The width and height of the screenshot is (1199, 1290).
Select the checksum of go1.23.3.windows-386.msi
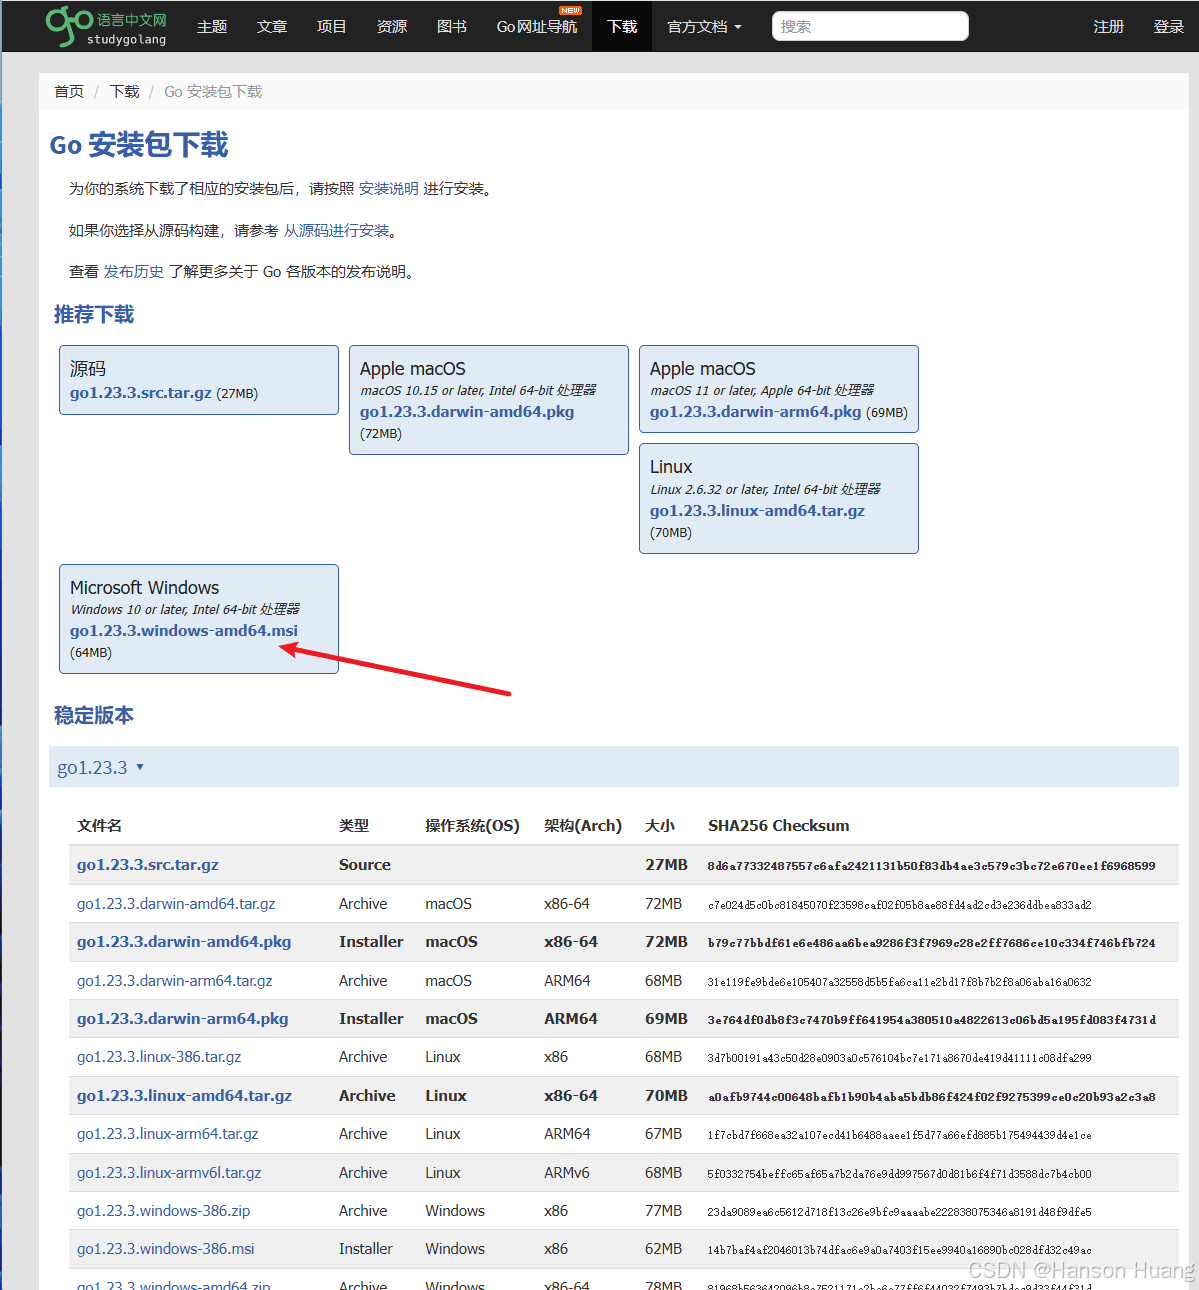coord(900,1250)
